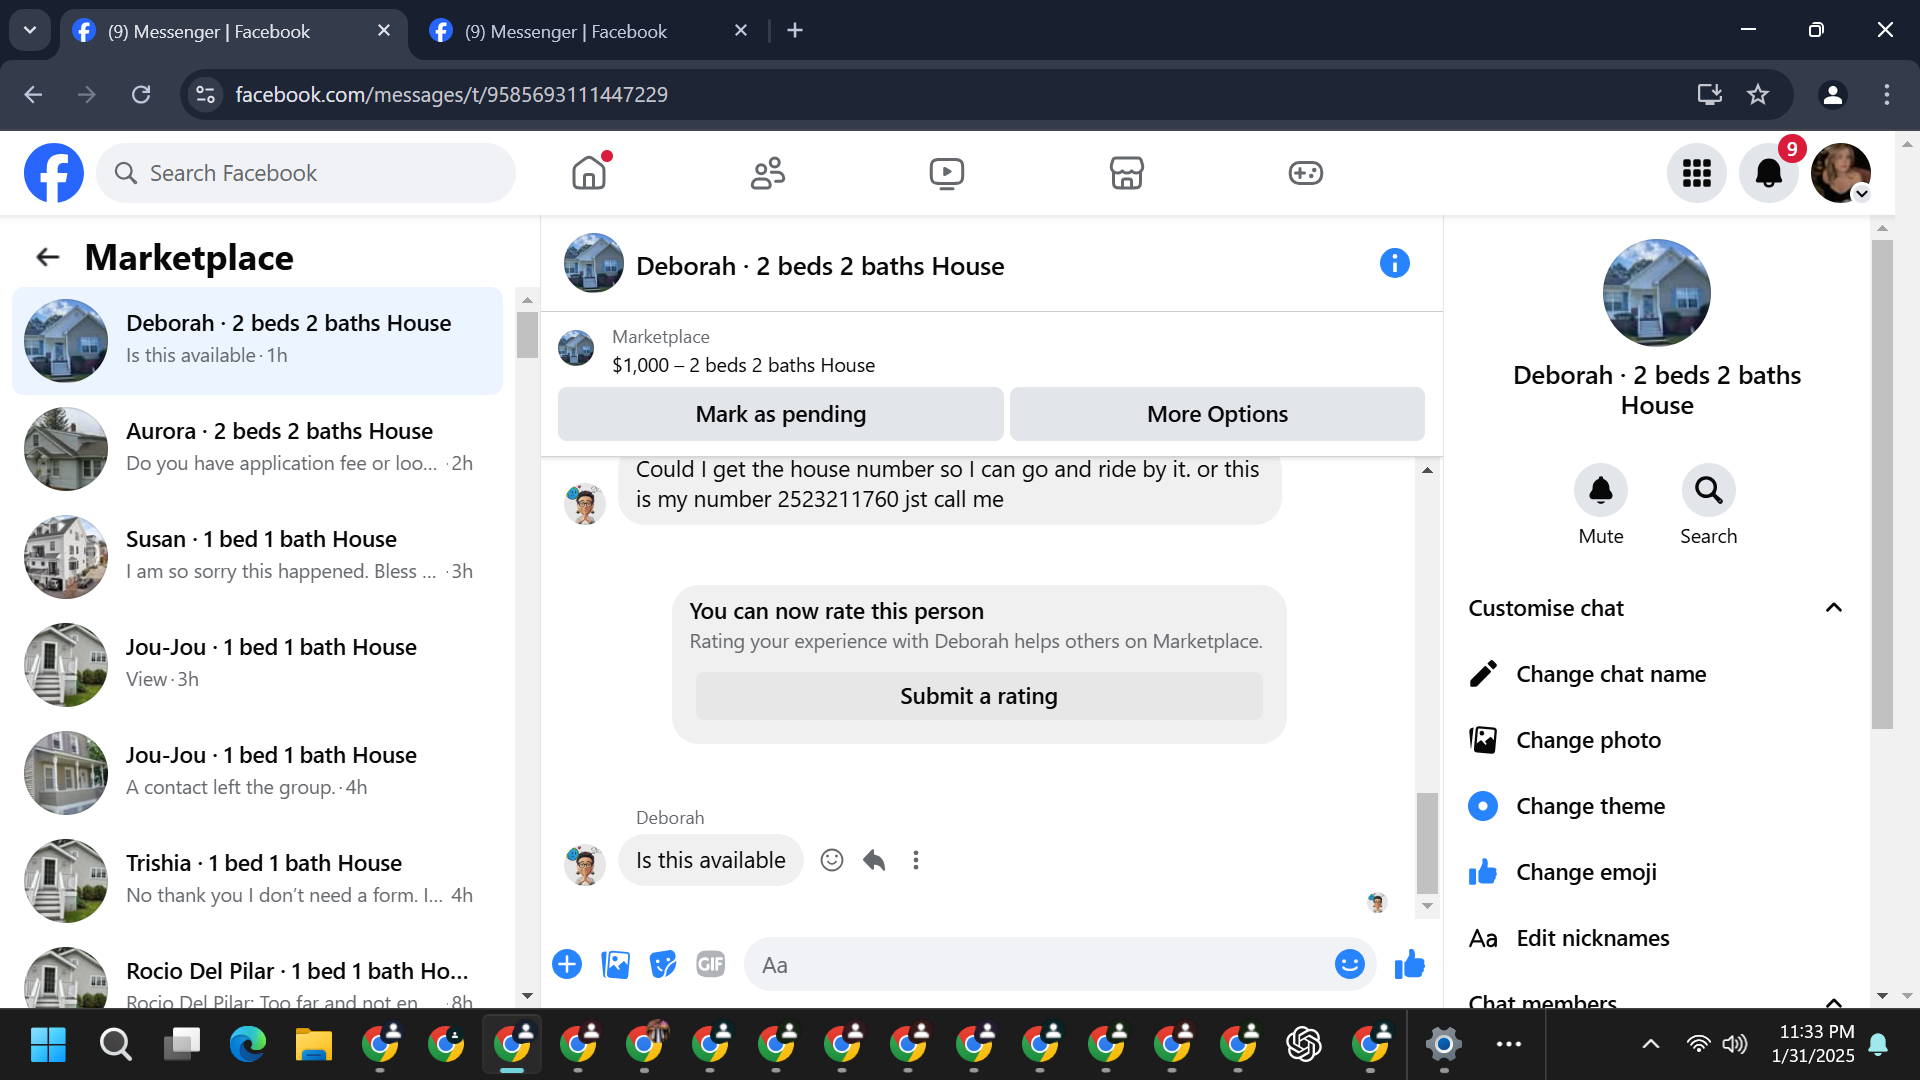Open the Settings gear on the taskbar
Image resolution: width=1920 pixels, height=1080 pixels.
click(1443, 1045)
